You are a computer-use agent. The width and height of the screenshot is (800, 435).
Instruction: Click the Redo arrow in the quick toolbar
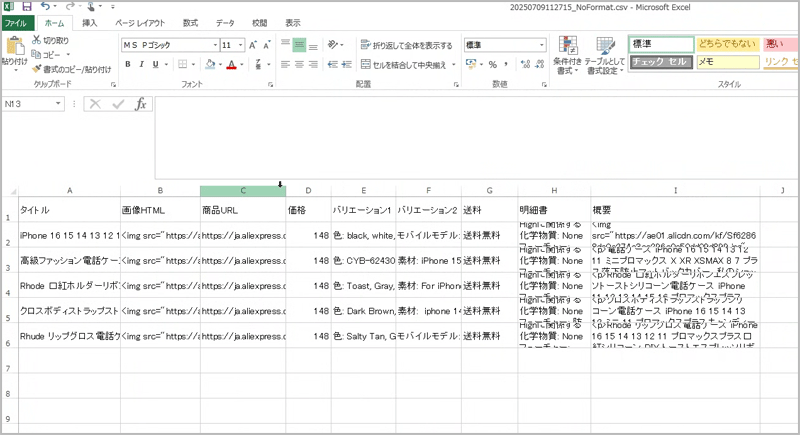[69, 7]
